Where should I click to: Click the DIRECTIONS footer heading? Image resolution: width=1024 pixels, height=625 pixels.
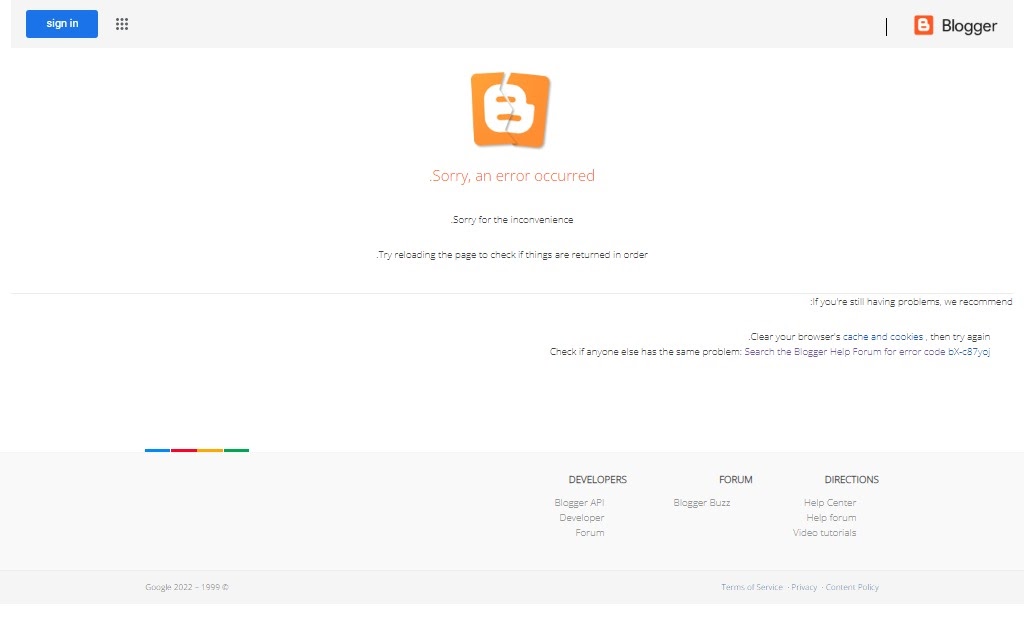pyautogui.click(x=852, y=480)
